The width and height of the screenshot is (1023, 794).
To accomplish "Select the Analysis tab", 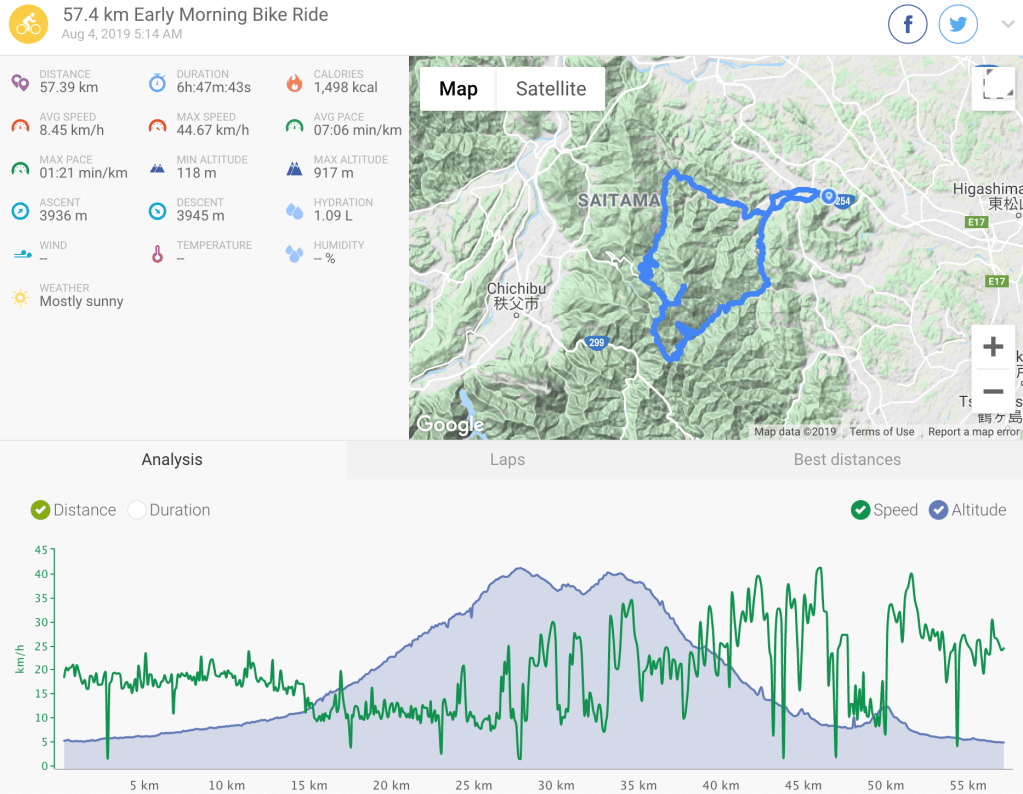I will click(172, 459).
